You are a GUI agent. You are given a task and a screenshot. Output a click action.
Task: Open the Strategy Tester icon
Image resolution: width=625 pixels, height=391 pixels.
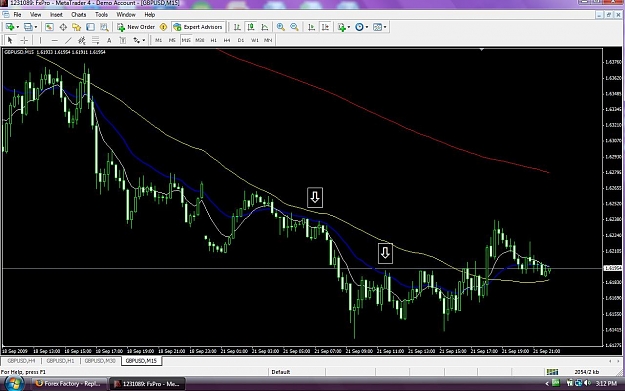tap(104, 27)
